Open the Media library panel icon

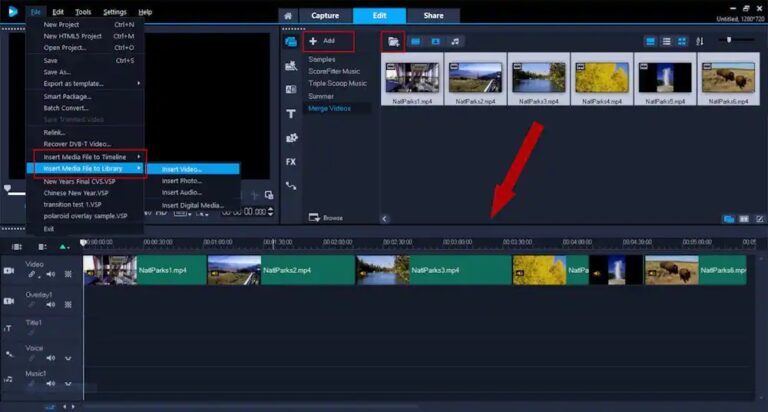[x=290, y=42]
